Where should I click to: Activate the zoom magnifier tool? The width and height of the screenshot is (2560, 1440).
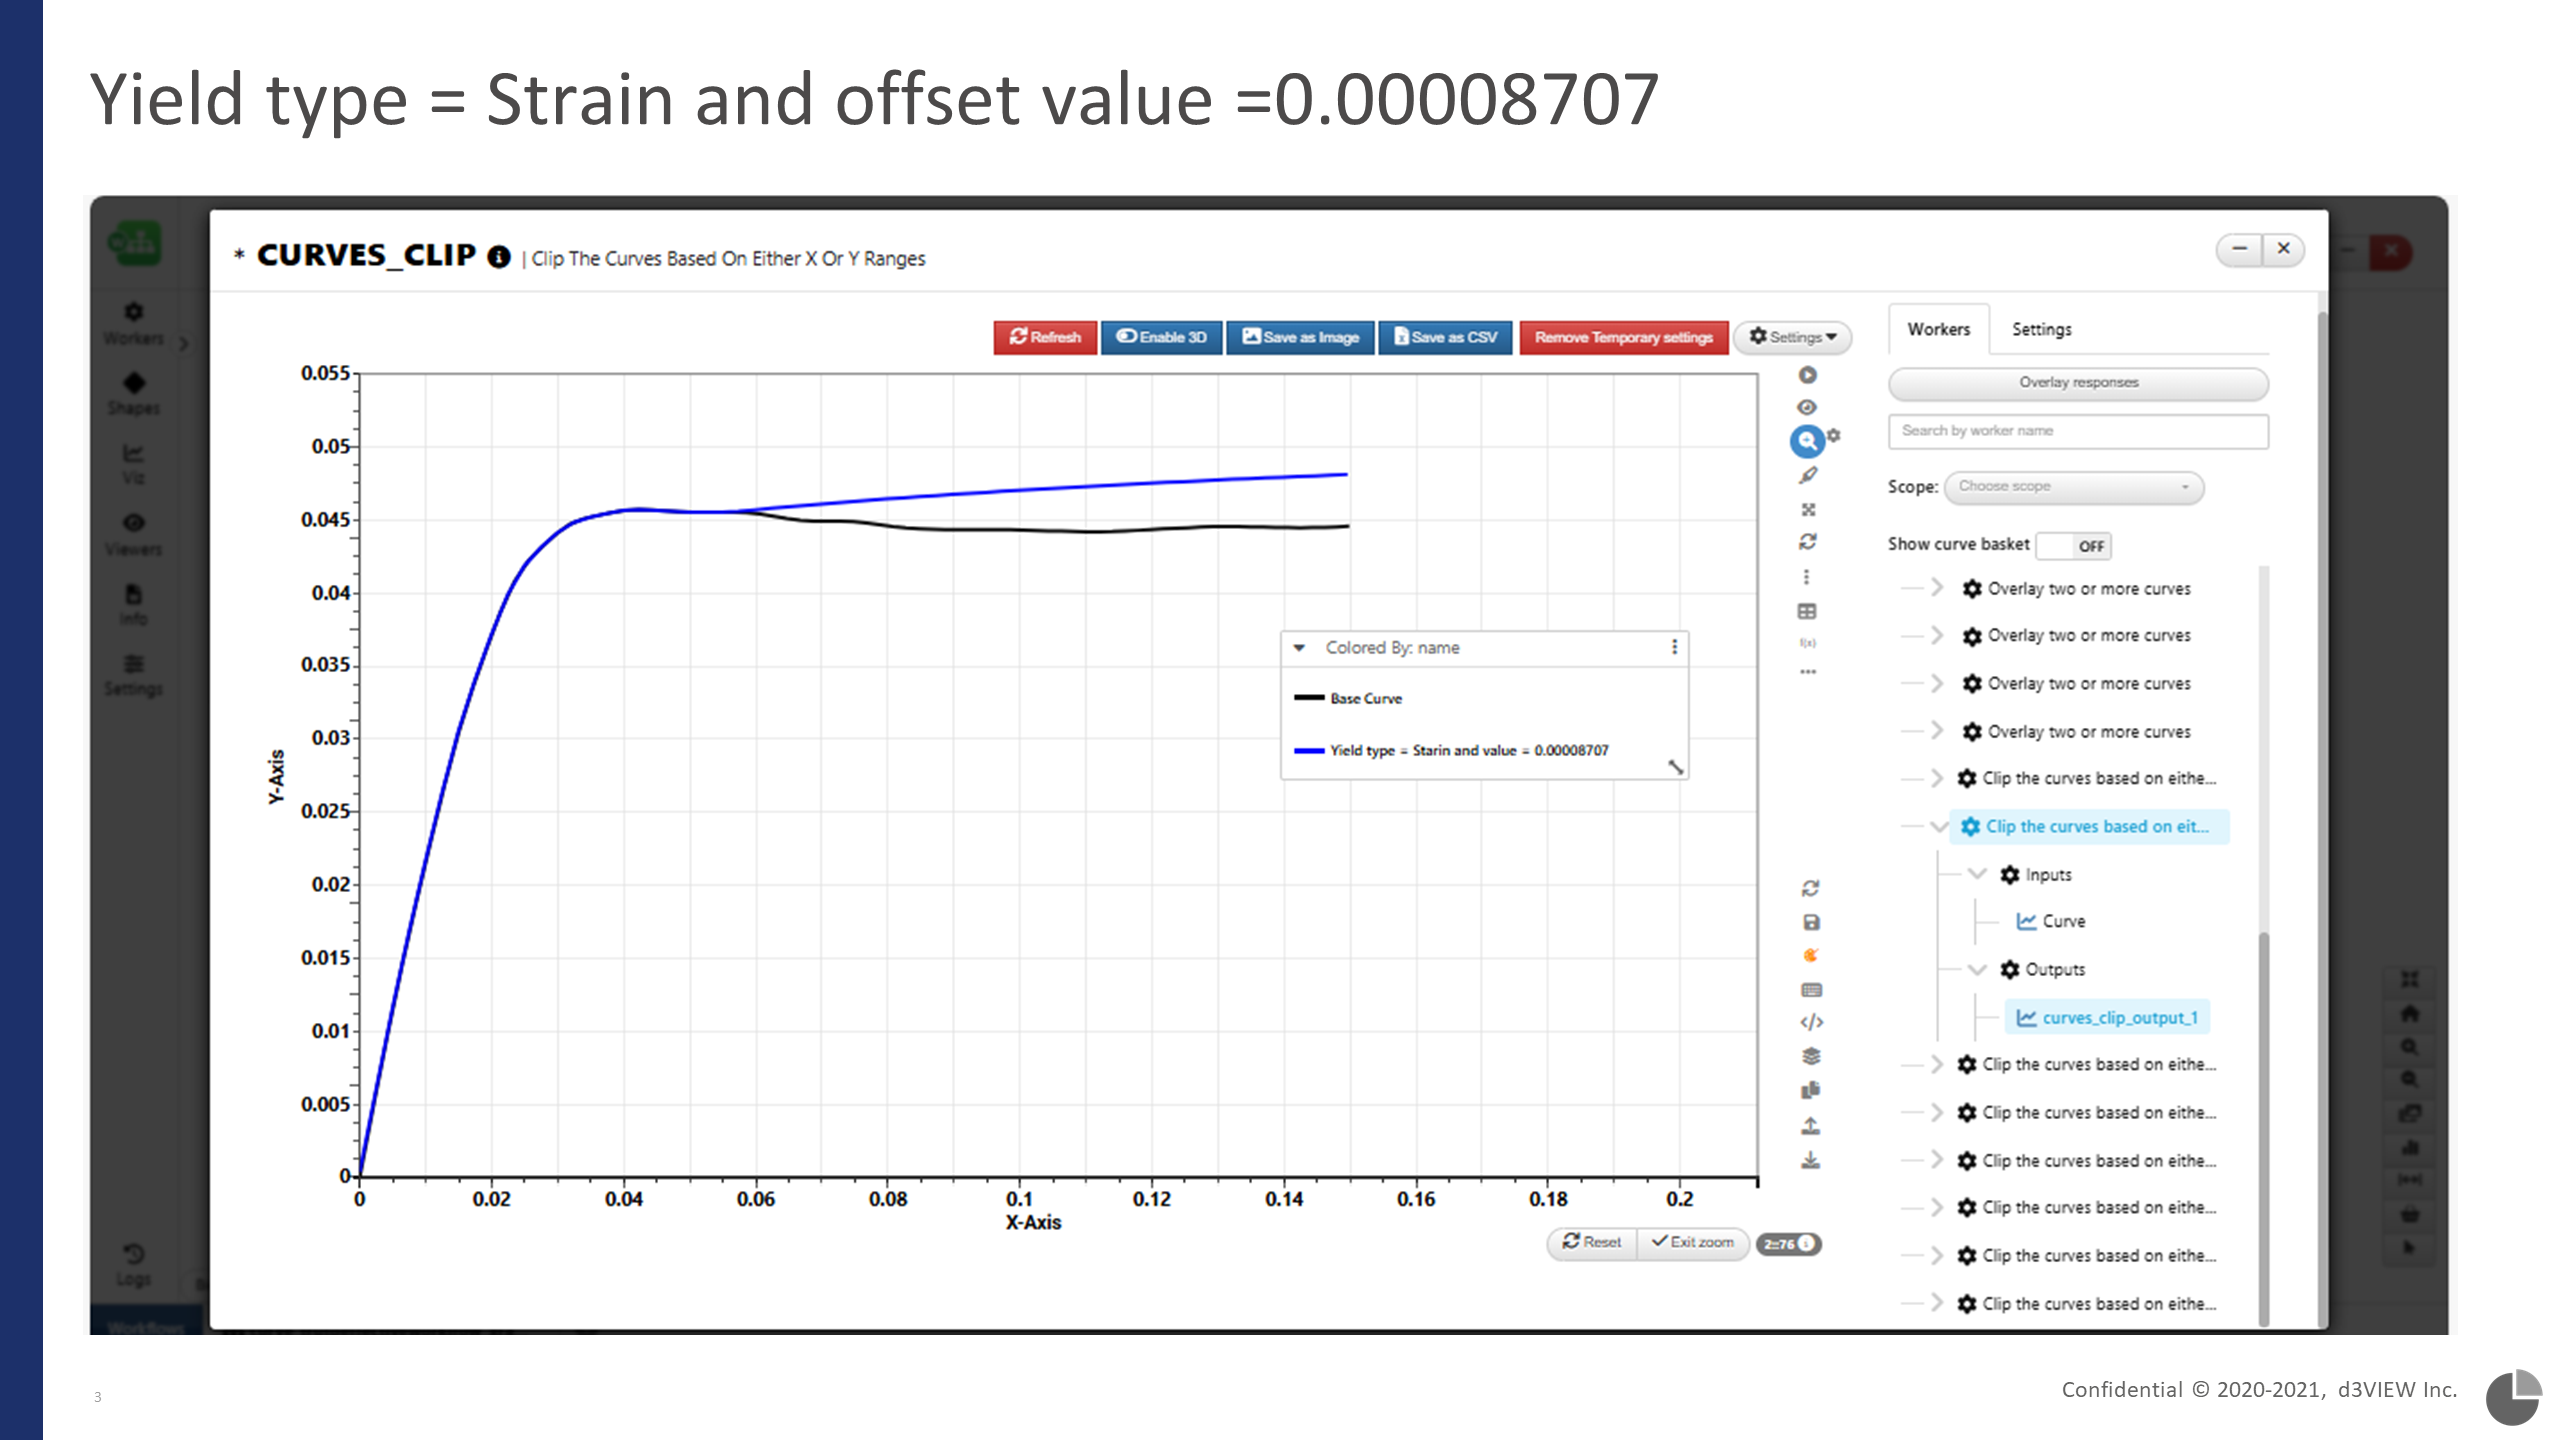[1806, 440]
